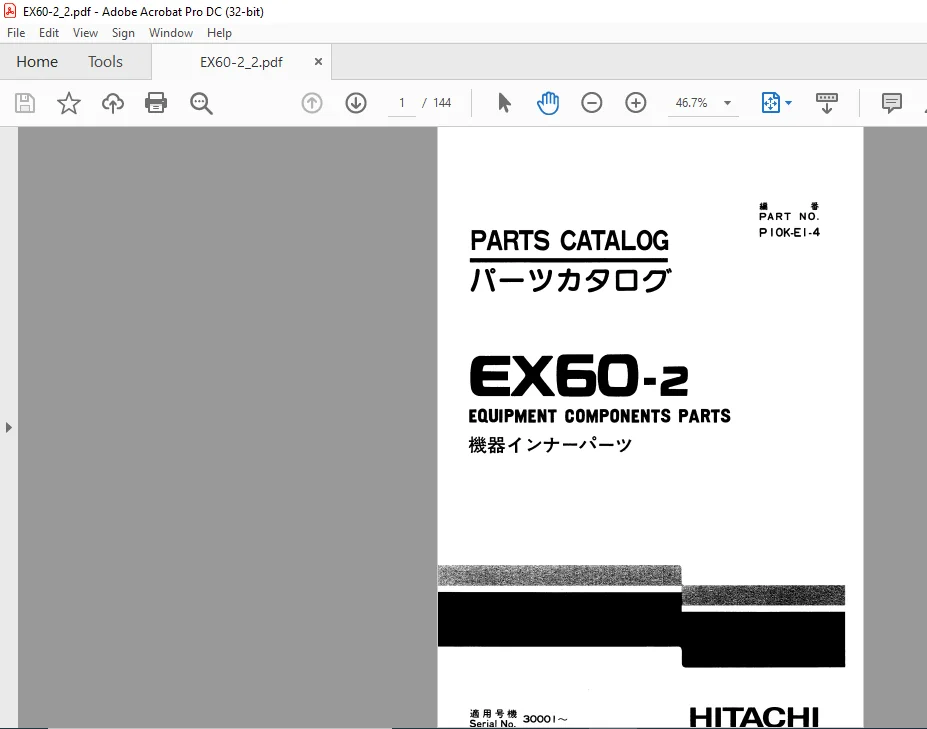Expand the left navigation pane

click(x=8, y=427)
